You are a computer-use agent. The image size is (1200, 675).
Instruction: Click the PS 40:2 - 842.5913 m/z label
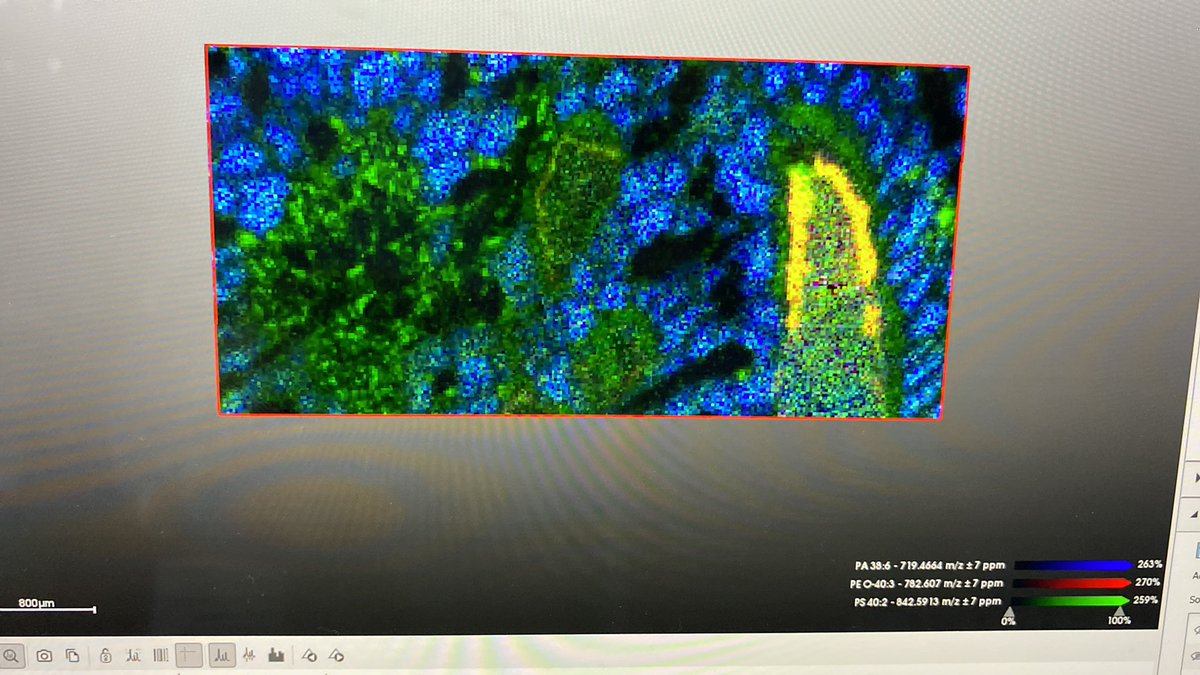coord(928,602)
